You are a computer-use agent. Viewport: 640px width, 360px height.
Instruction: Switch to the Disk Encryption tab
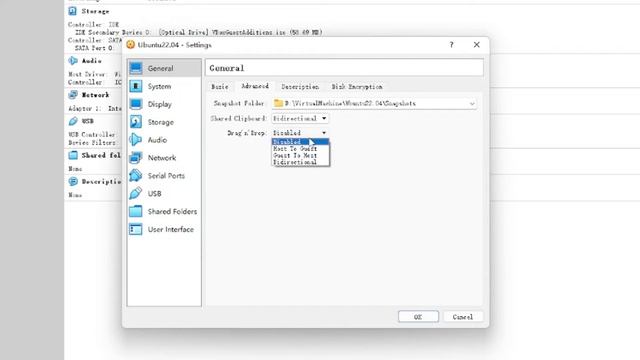[x=357, y=87]
